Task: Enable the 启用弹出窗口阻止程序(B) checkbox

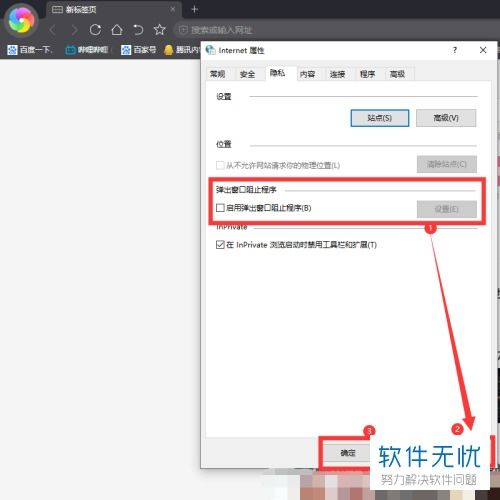Action: [x=220, y=208]
